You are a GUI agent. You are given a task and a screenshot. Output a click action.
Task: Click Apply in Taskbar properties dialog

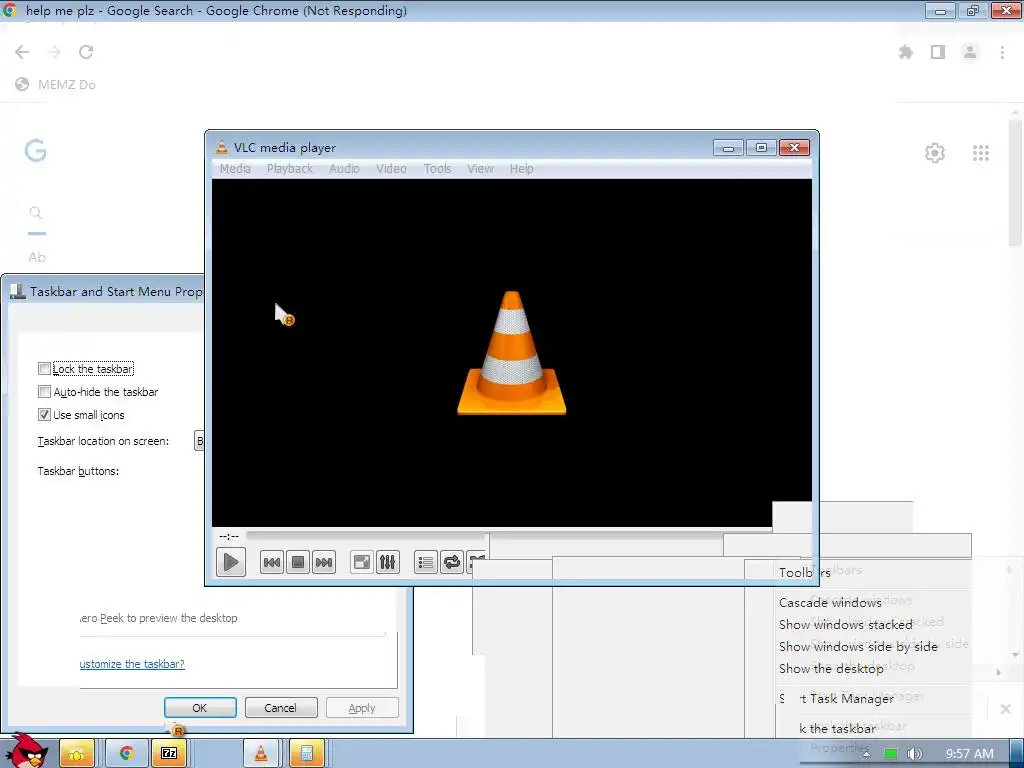click(x=362, y=708)
